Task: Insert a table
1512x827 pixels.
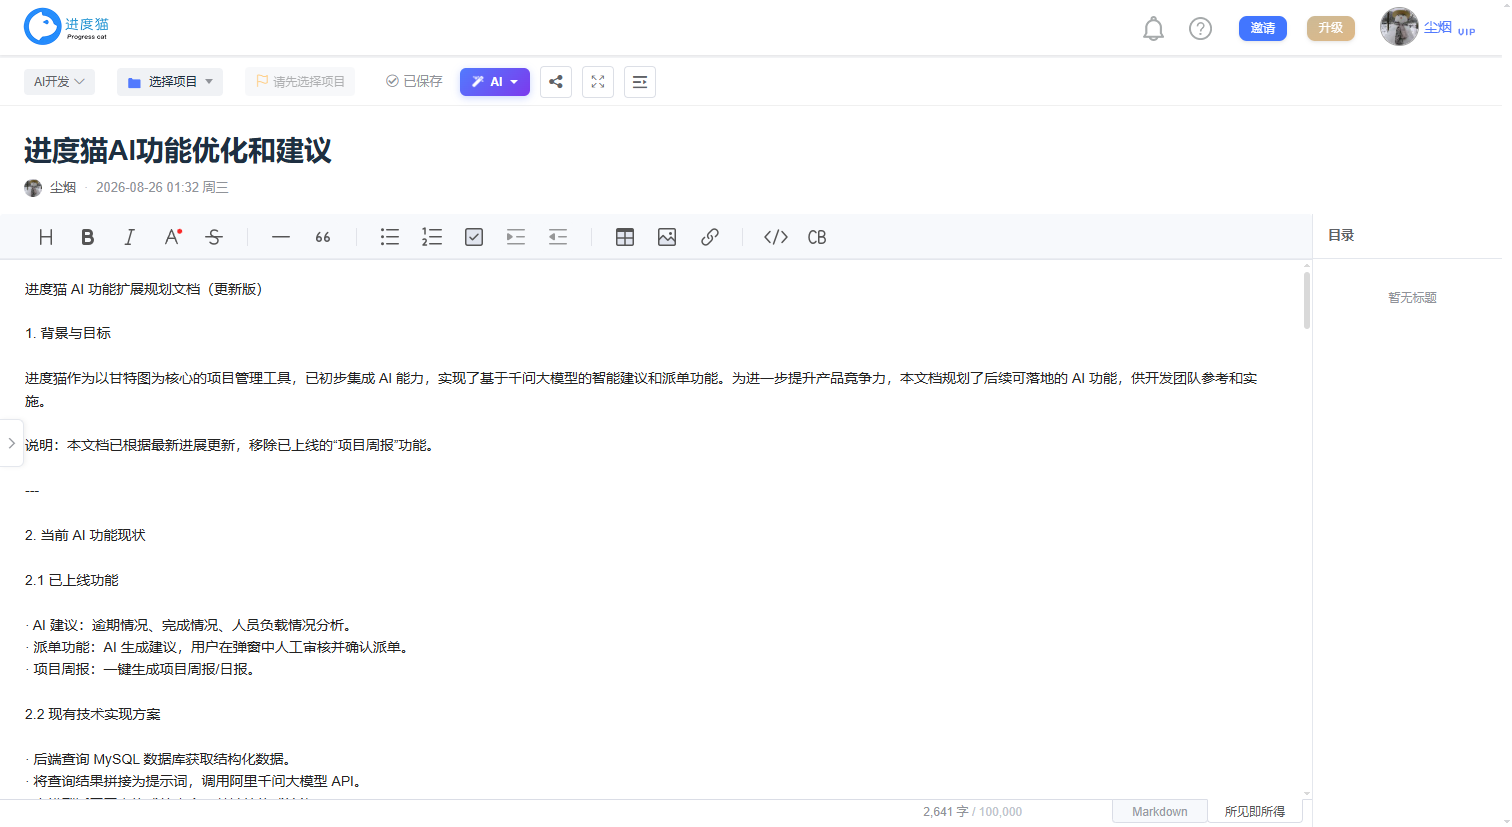Action: click(625, 237)
